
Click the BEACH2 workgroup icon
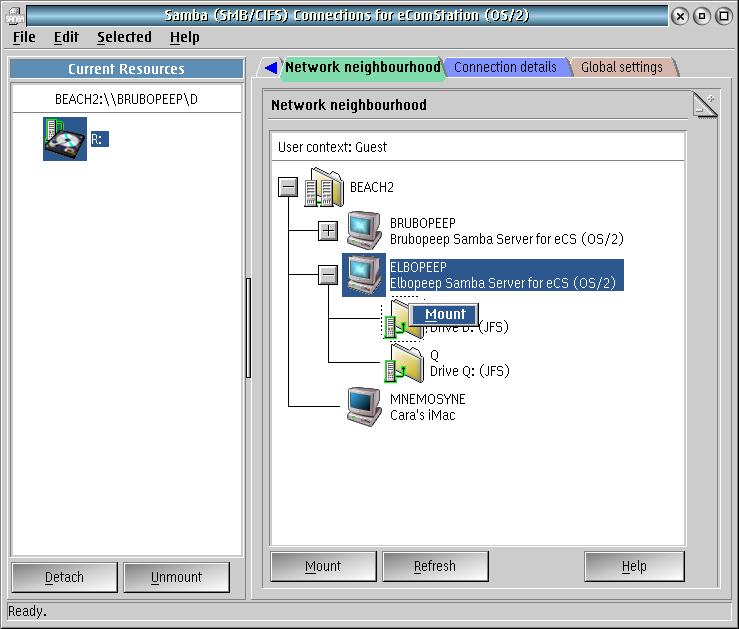(324, 188)
